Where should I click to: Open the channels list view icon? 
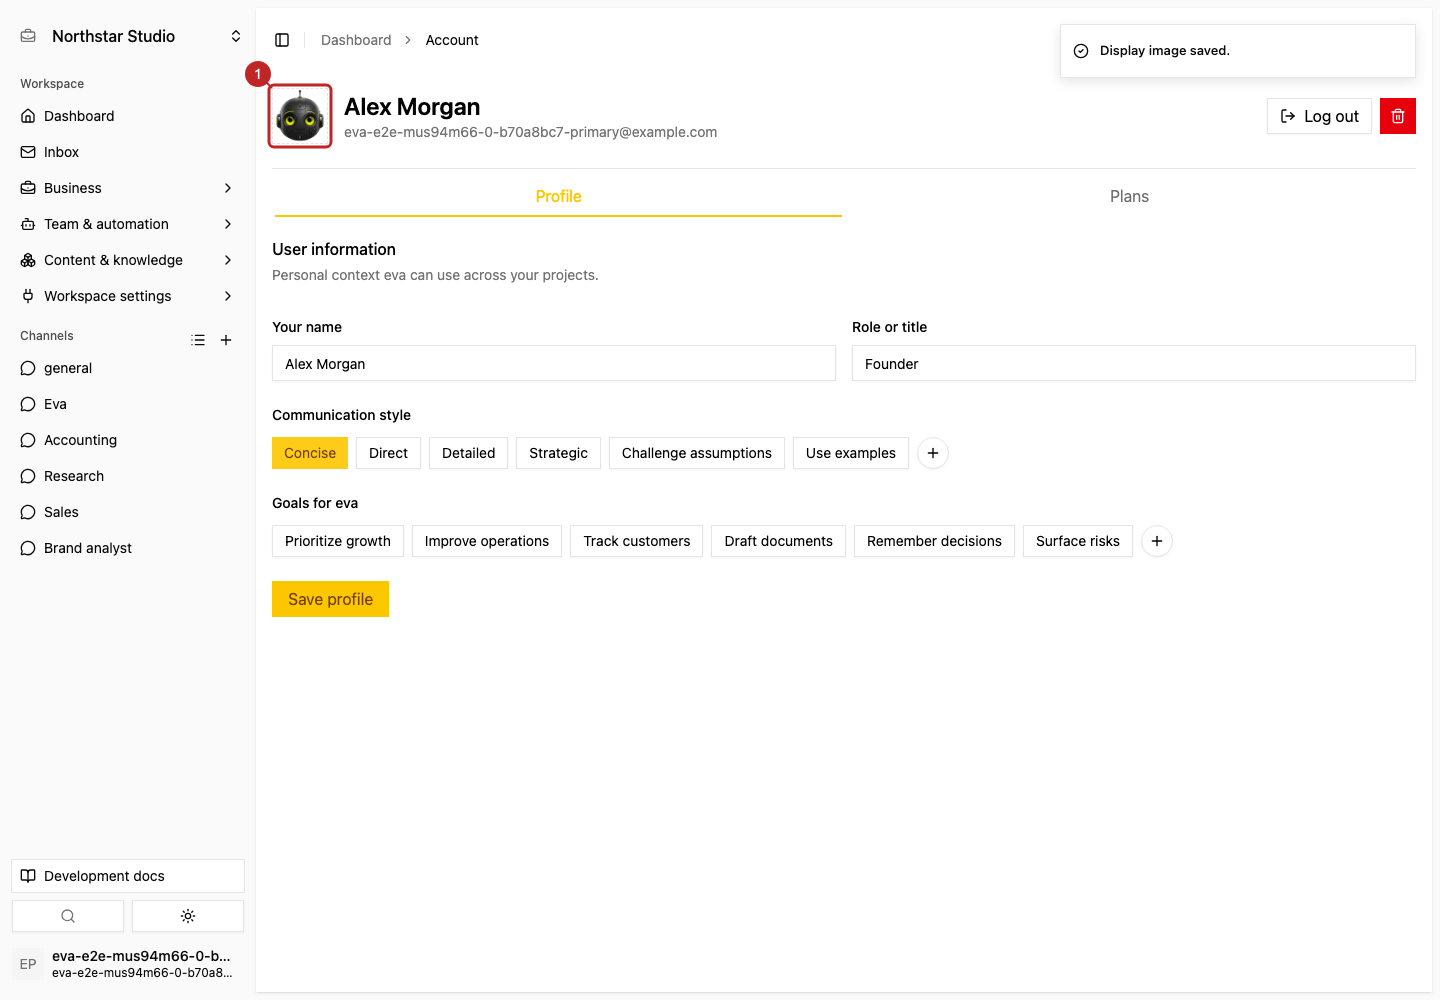tap(198, 340)
